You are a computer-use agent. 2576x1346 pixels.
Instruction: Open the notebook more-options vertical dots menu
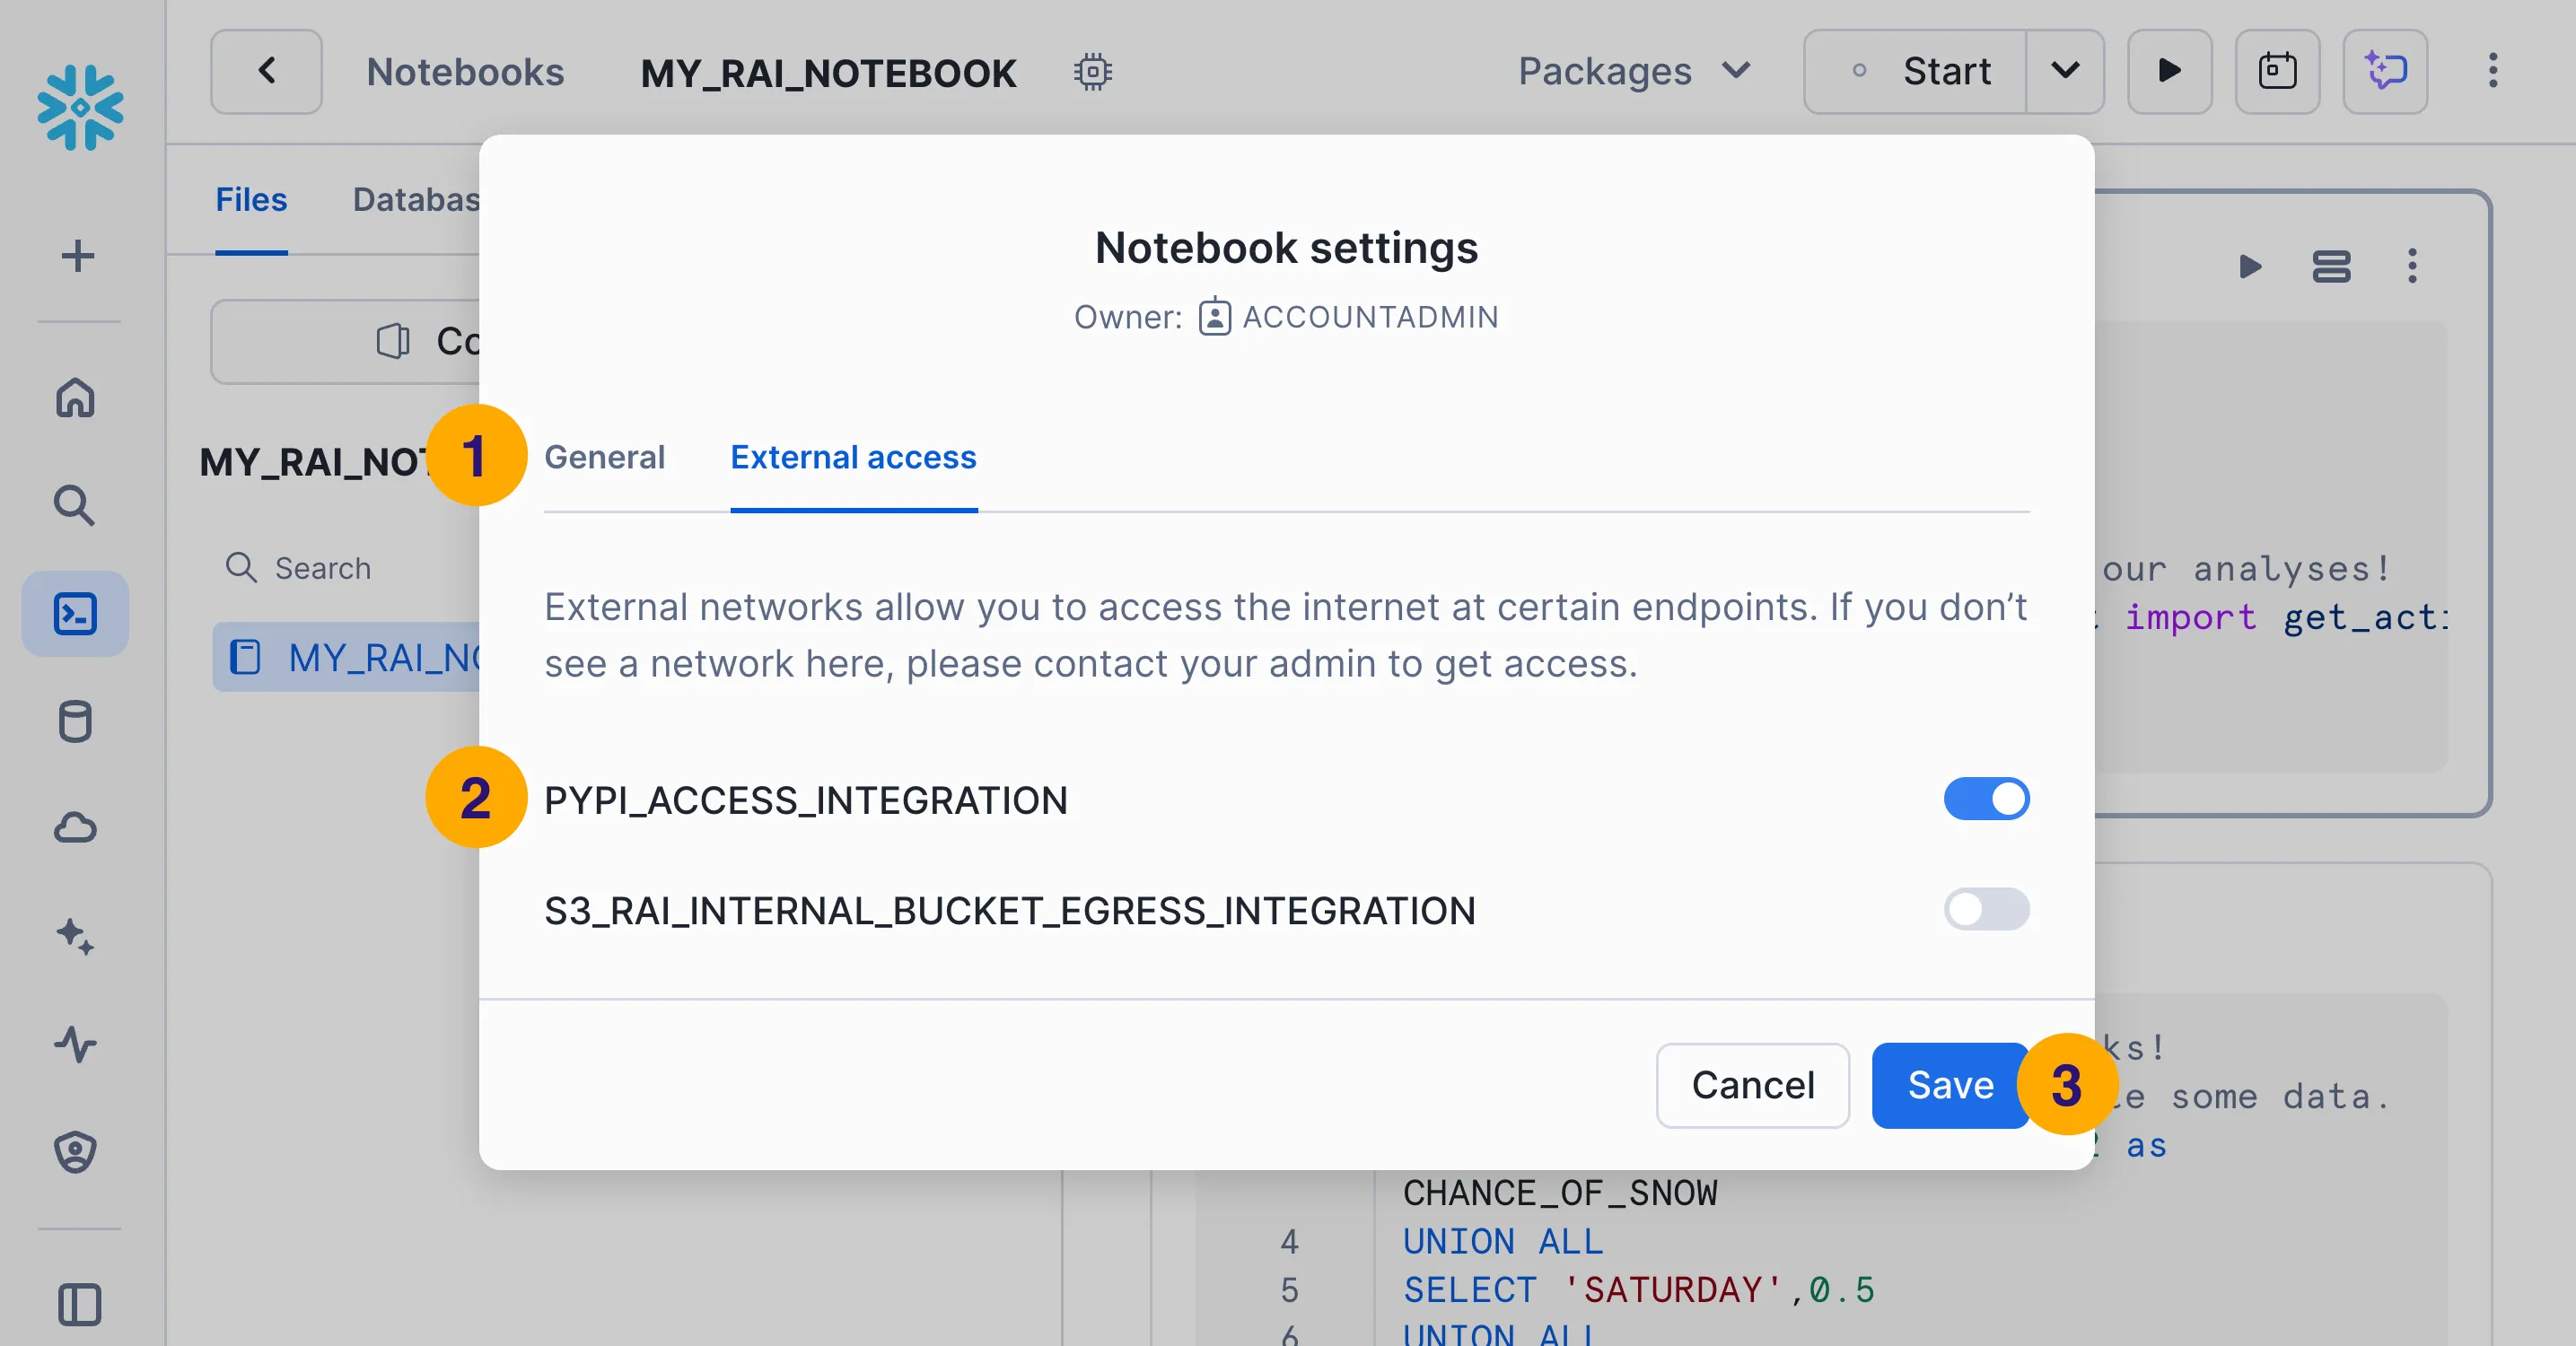pyautogui.click(x=2493, y=71)
